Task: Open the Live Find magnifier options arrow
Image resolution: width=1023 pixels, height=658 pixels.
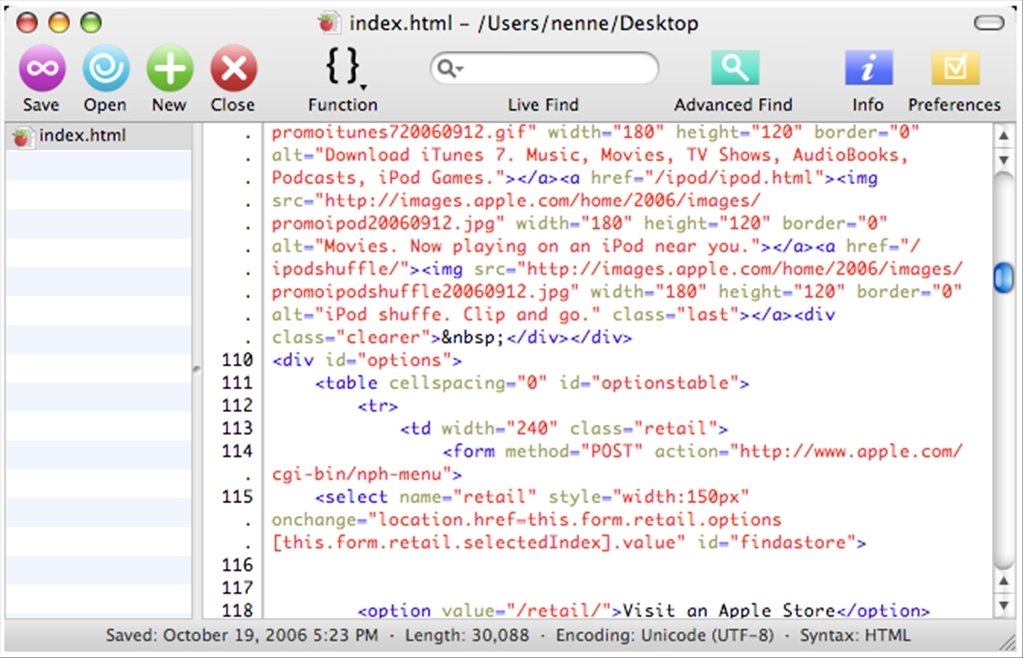Action: (x=450, y=68)
